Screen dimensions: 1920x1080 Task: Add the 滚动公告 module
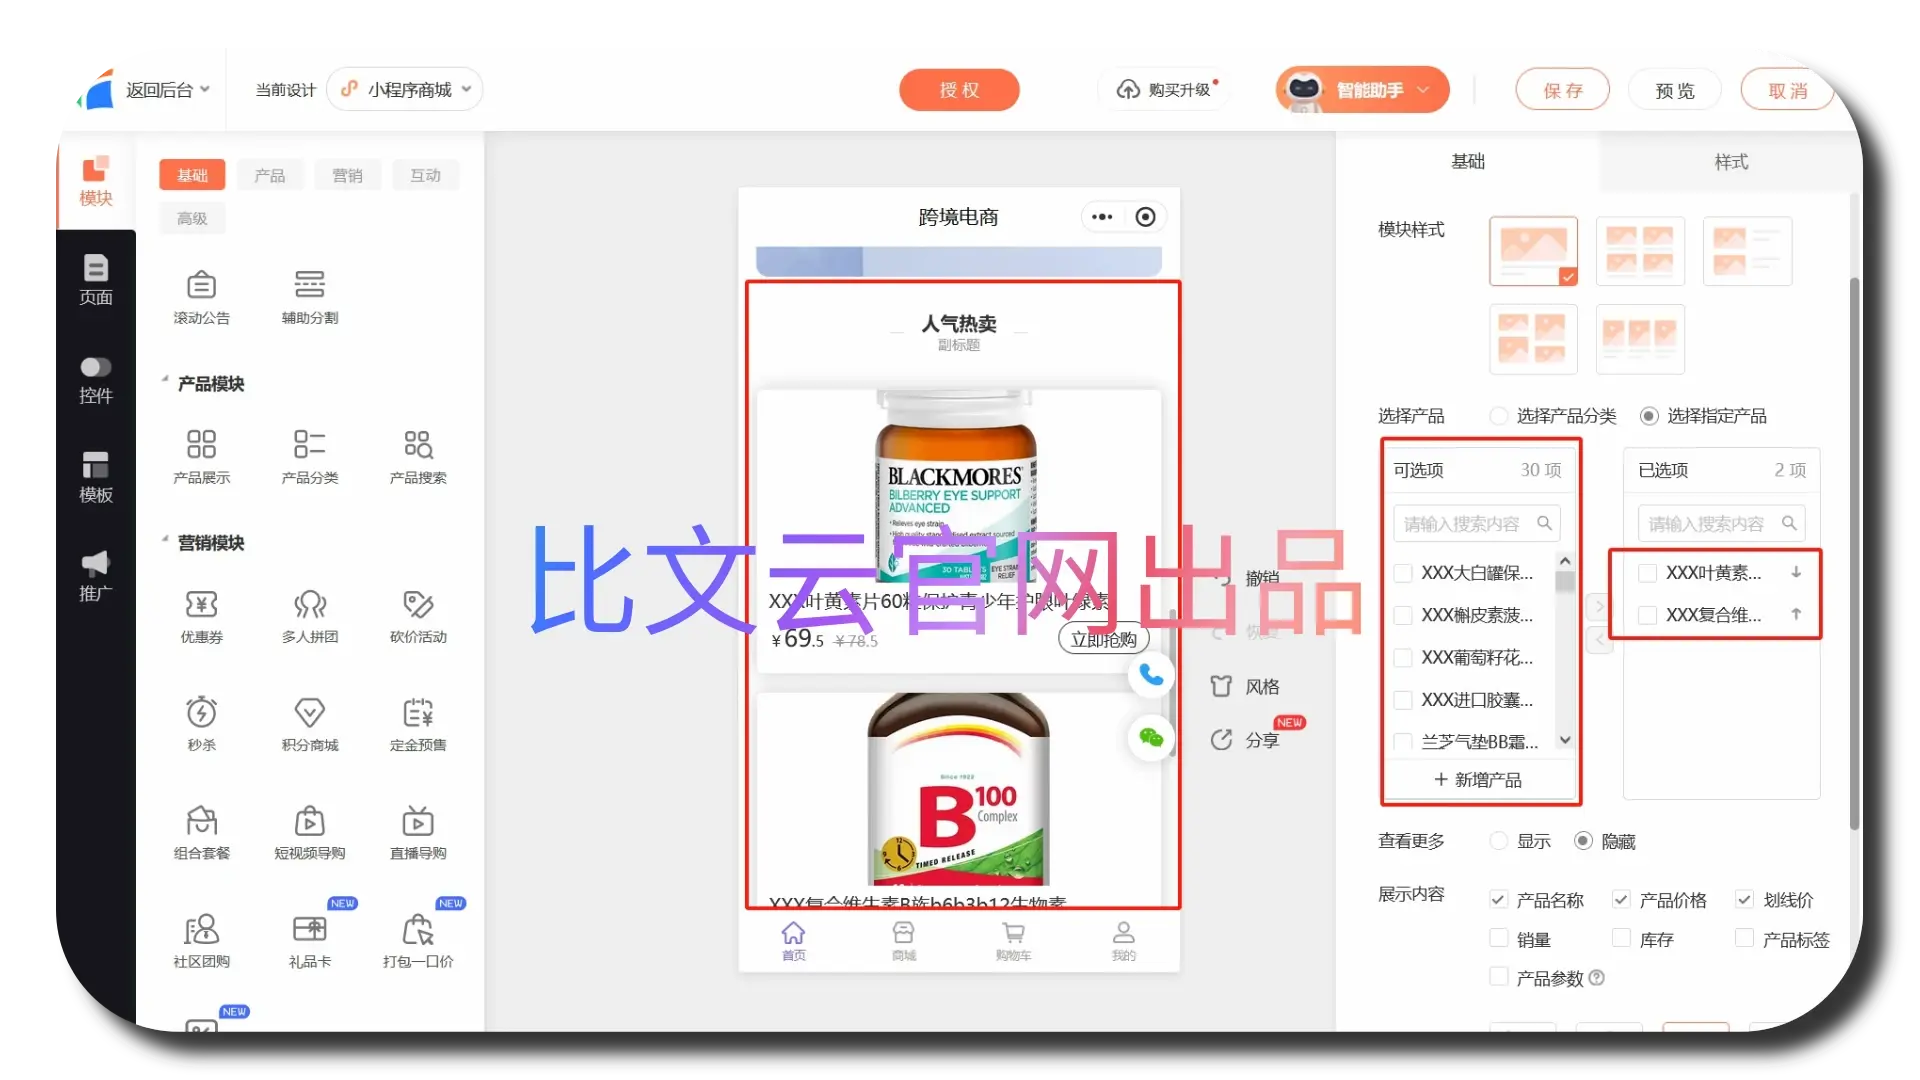201,297
